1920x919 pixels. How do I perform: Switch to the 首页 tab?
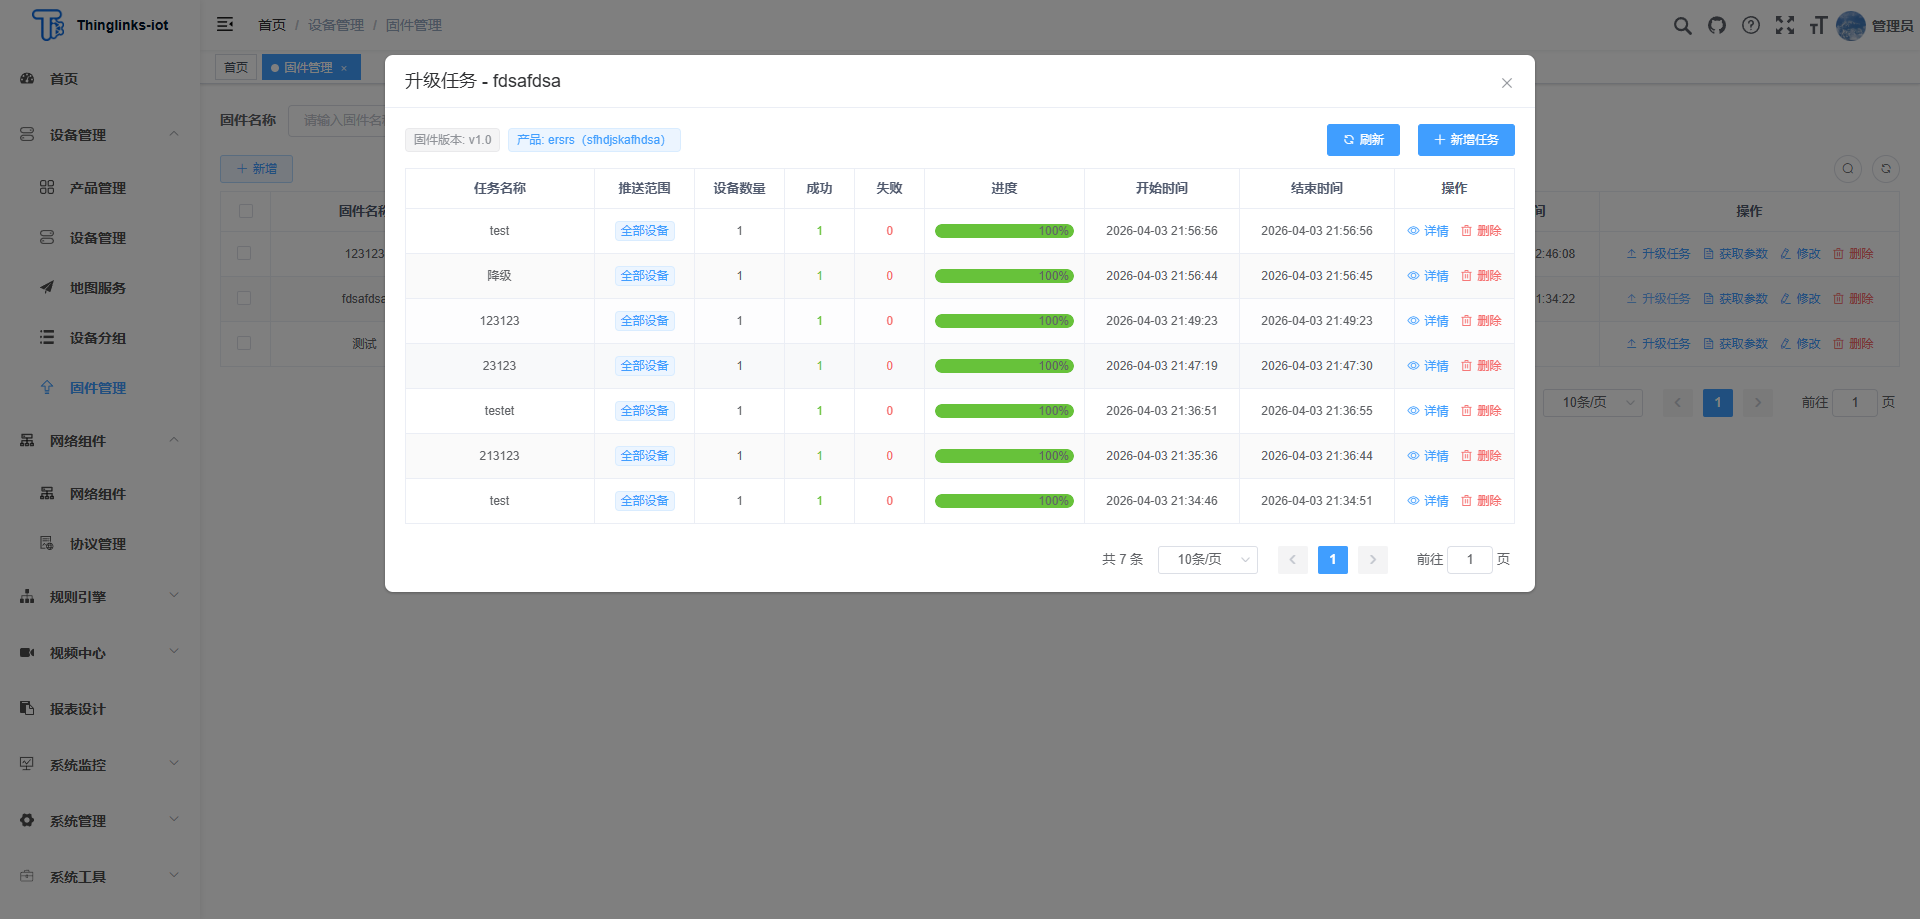[236, 68]
